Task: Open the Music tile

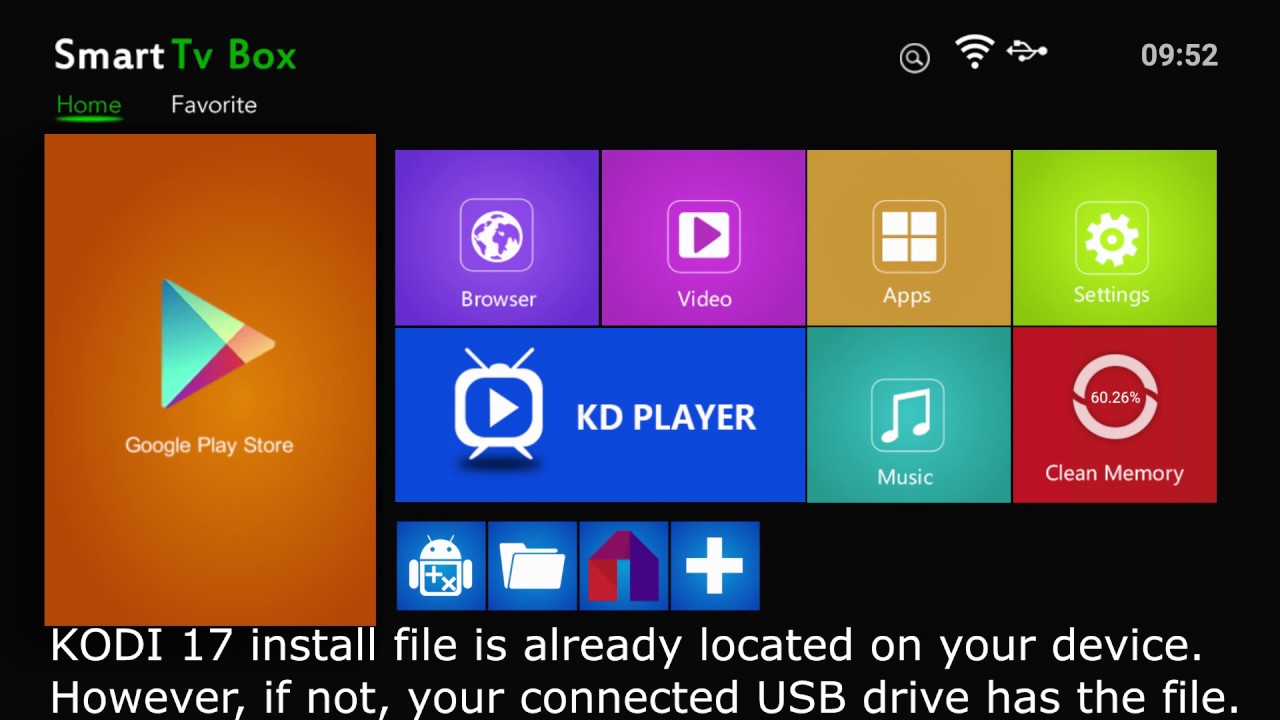Action: point(908,415)
